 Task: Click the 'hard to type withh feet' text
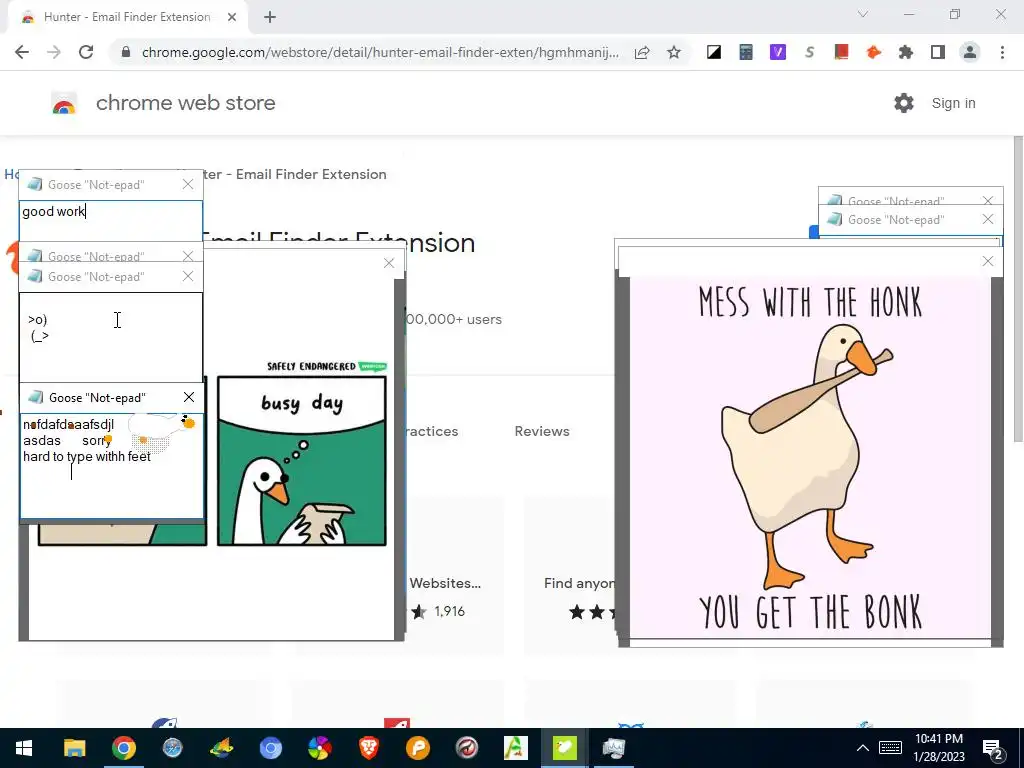[87, 456]
